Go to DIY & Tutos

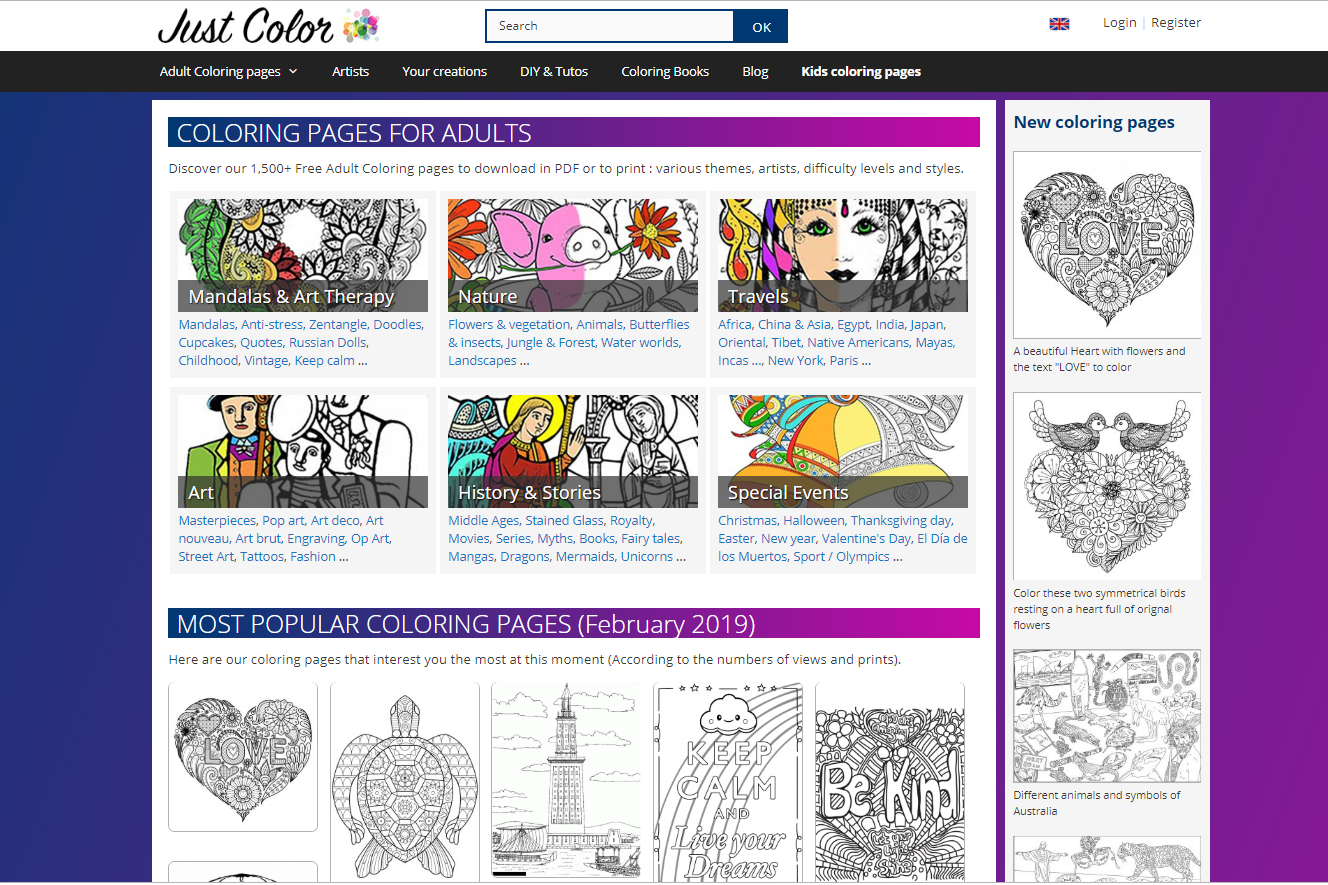click(554, 72)
